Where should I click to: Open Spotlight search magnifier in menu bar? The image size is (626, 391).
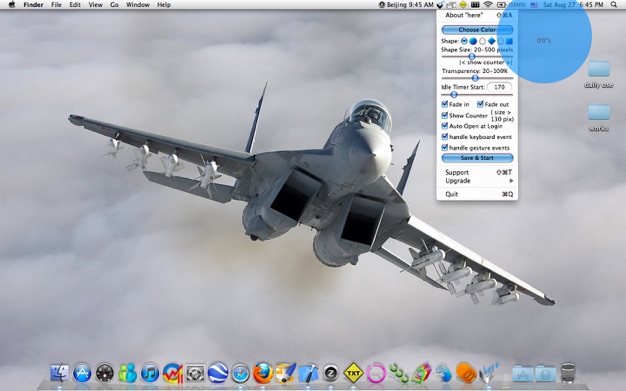coord(614,5)
